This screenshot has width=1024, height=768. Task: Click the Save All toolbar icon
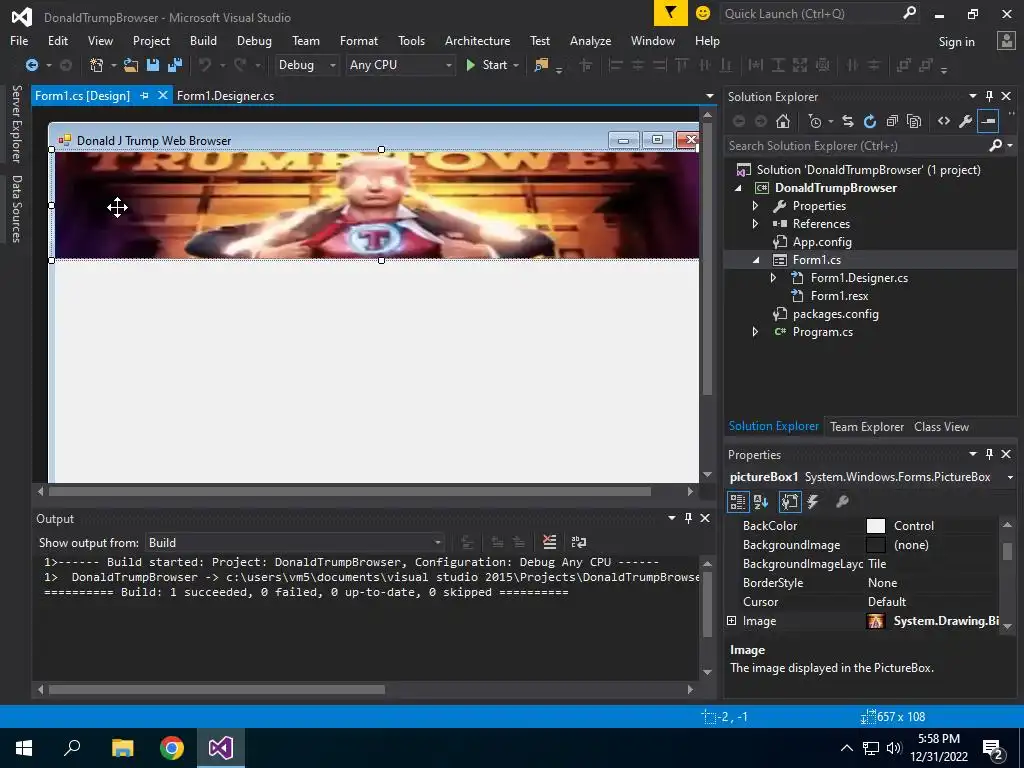click(x=174, y=65)
